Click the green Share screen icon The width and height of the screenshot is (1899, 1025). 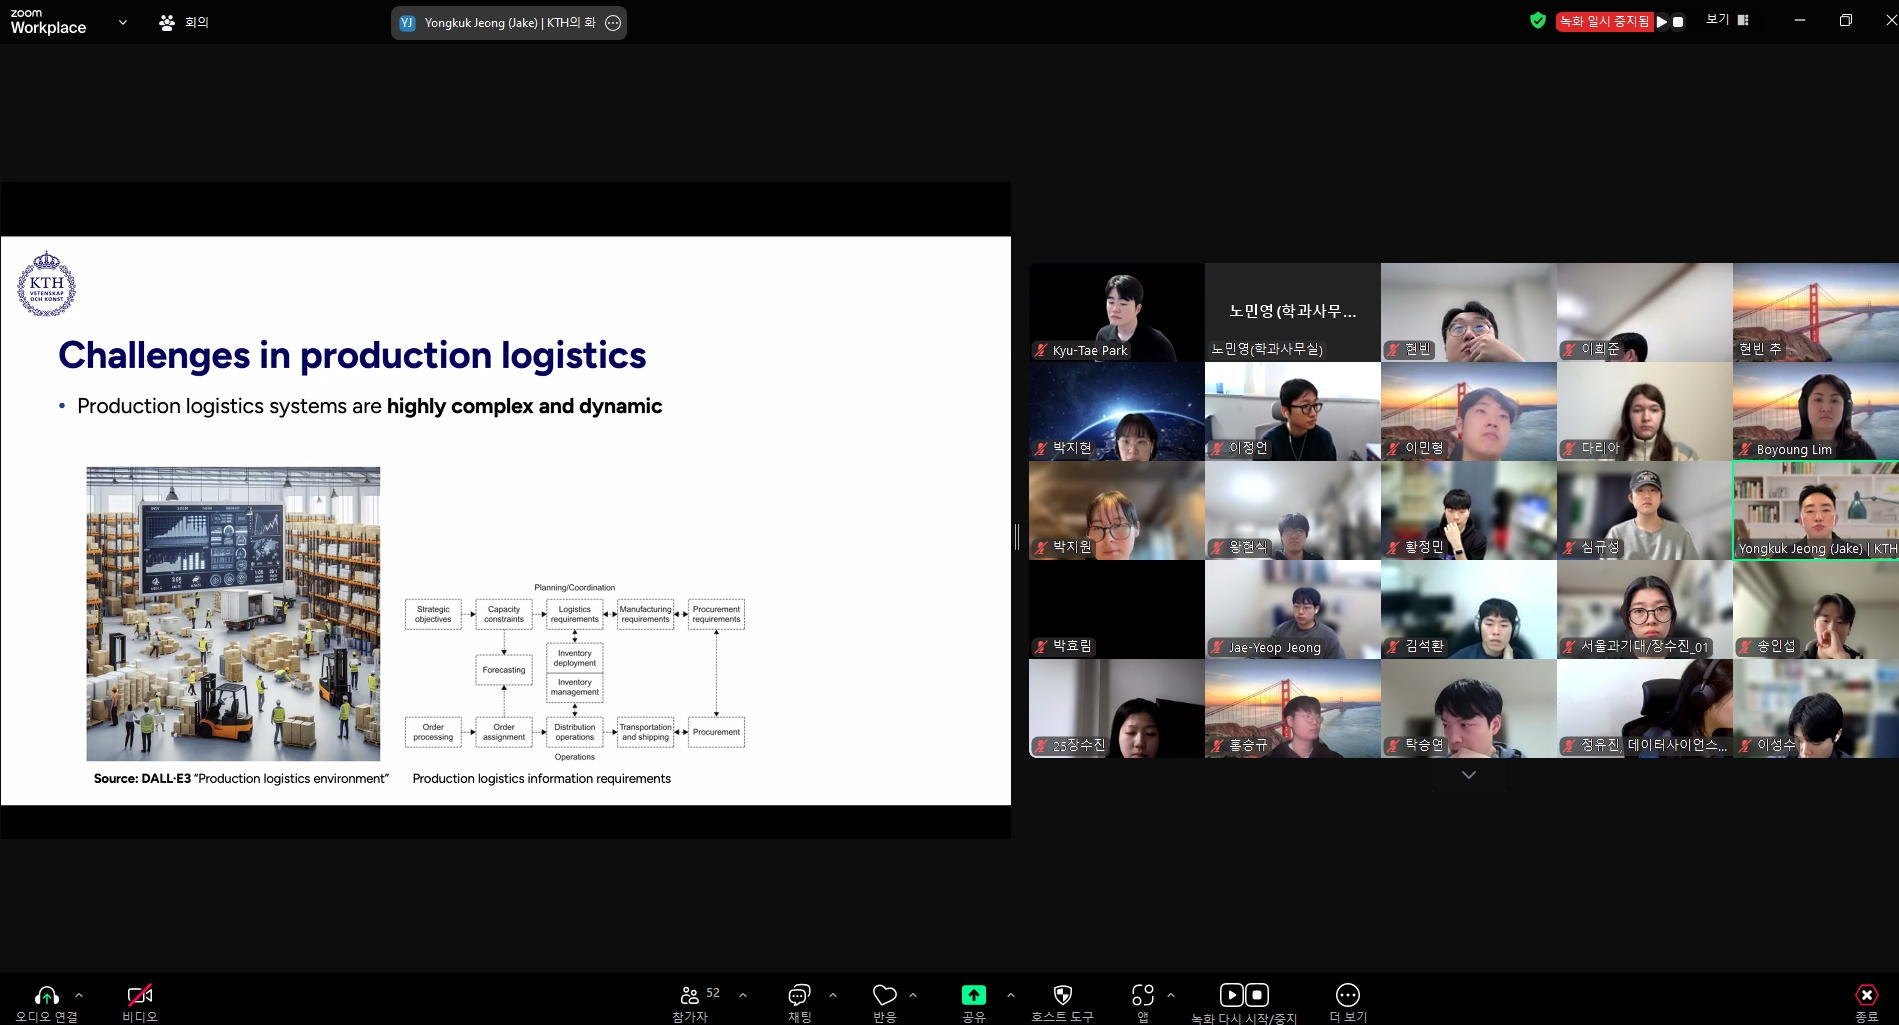click(973, 995)
